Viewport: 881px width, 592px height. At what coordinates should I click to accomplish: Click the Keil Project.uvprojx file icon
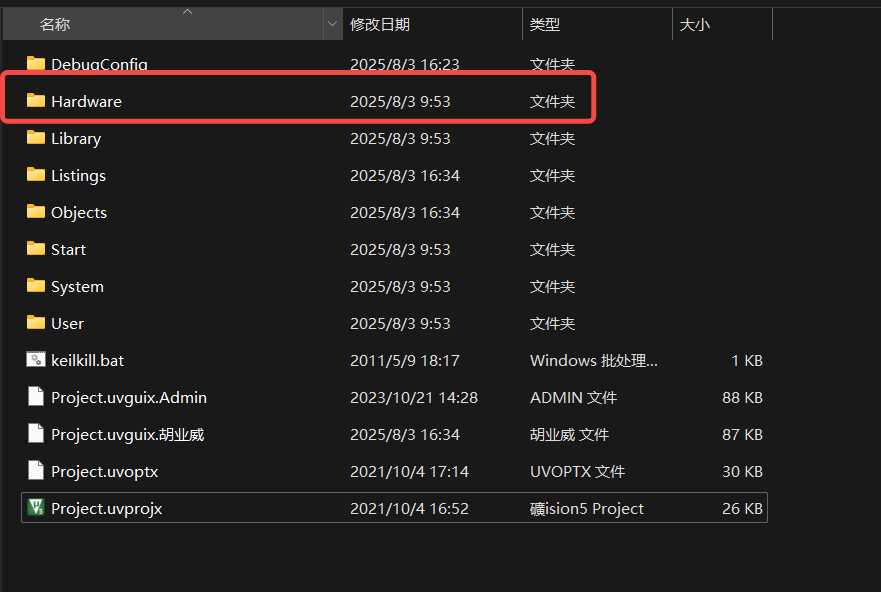[x=36, y=508]
